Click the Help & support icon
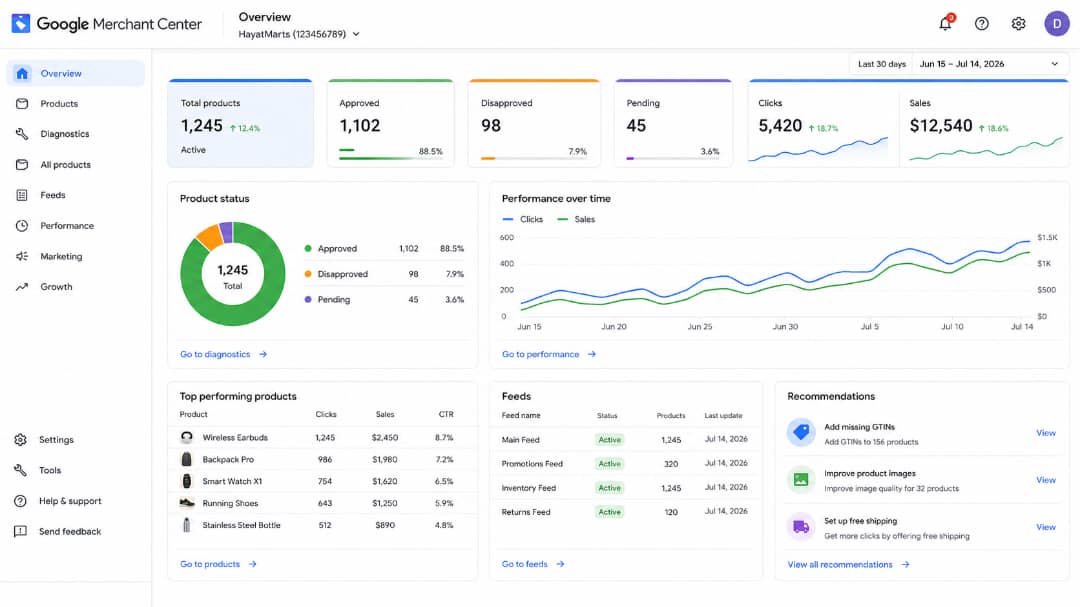The width and height of the screenshot is (1080, 607). [21, 501]
